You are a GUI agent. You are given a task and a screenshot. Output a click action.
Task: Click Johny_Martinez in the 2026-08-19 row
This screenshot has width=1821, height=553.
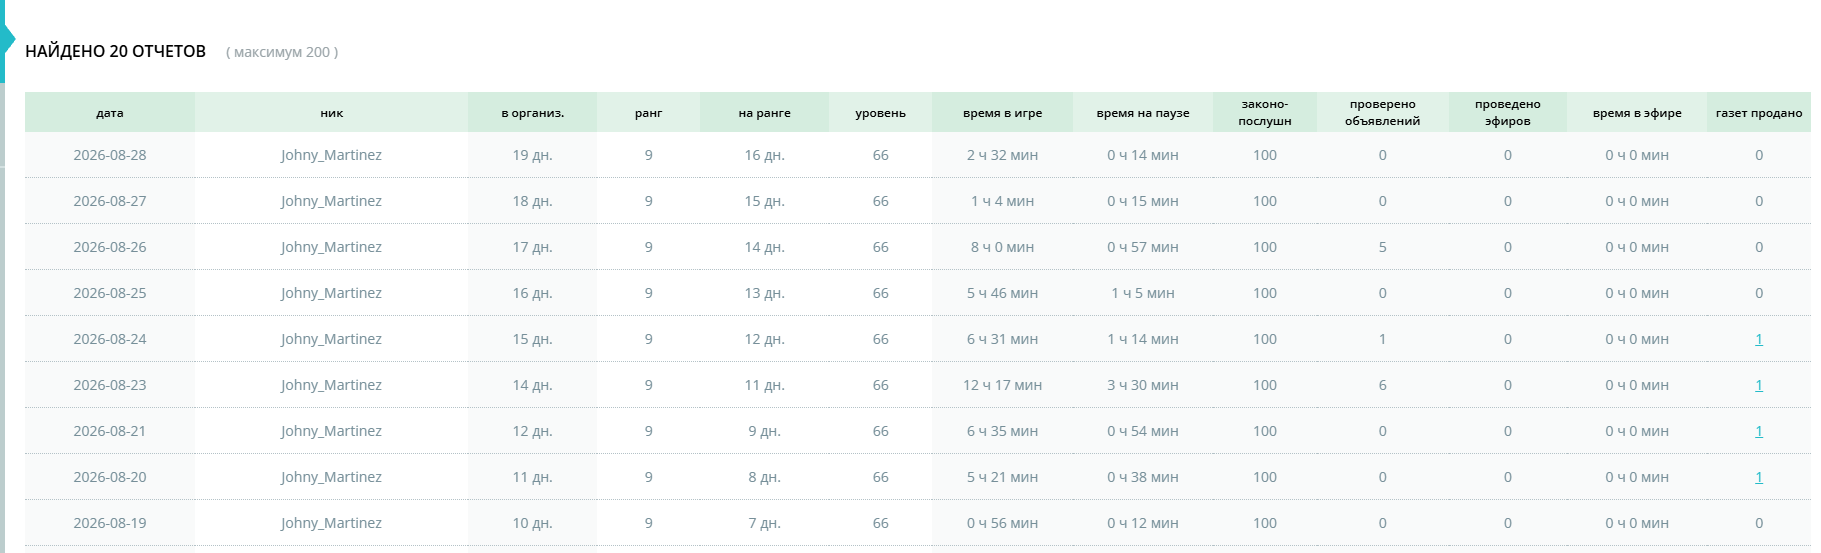331,523
